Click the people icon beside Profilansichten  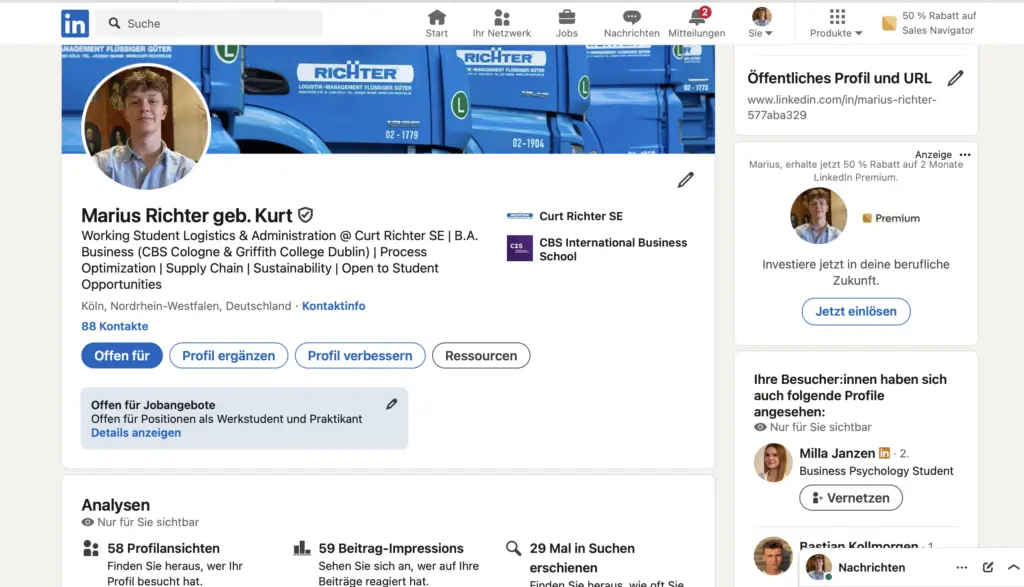click(91, 548)
